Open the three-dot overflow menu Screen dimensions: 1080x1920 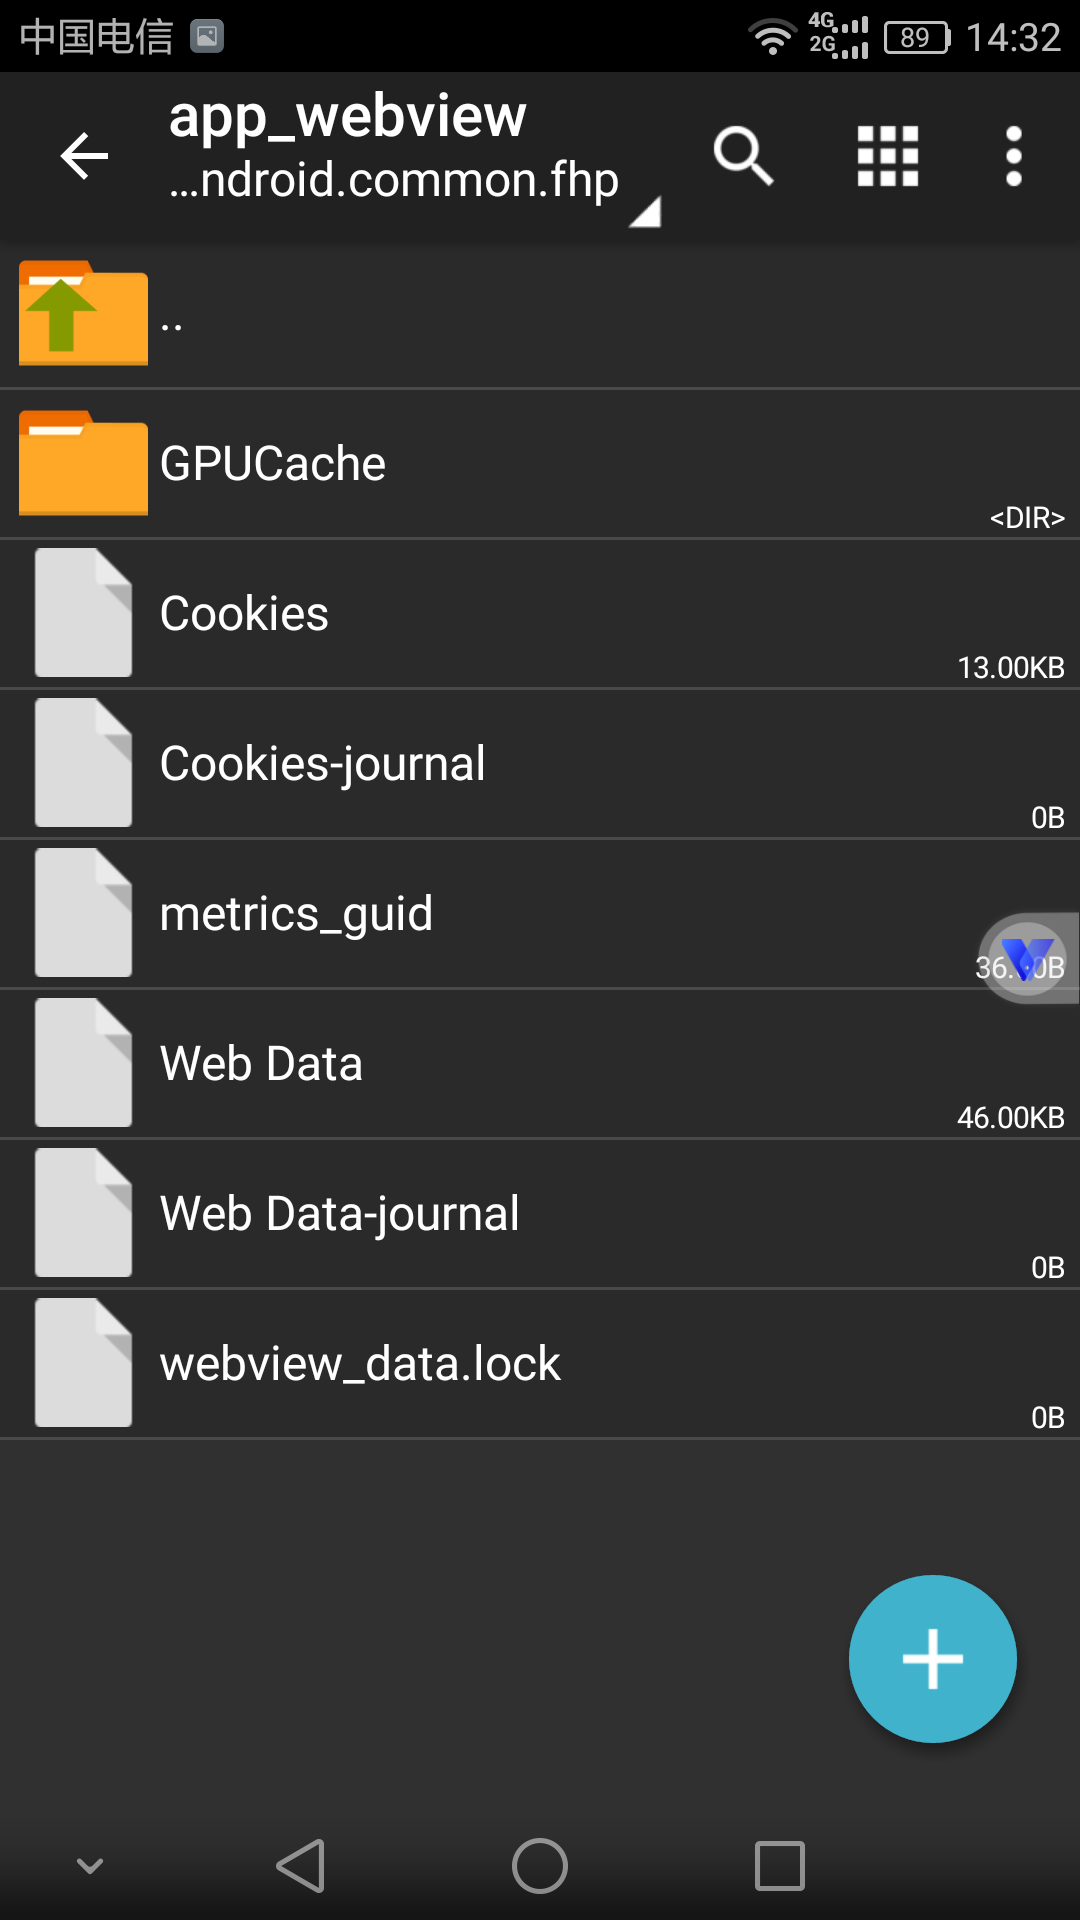1014,156
